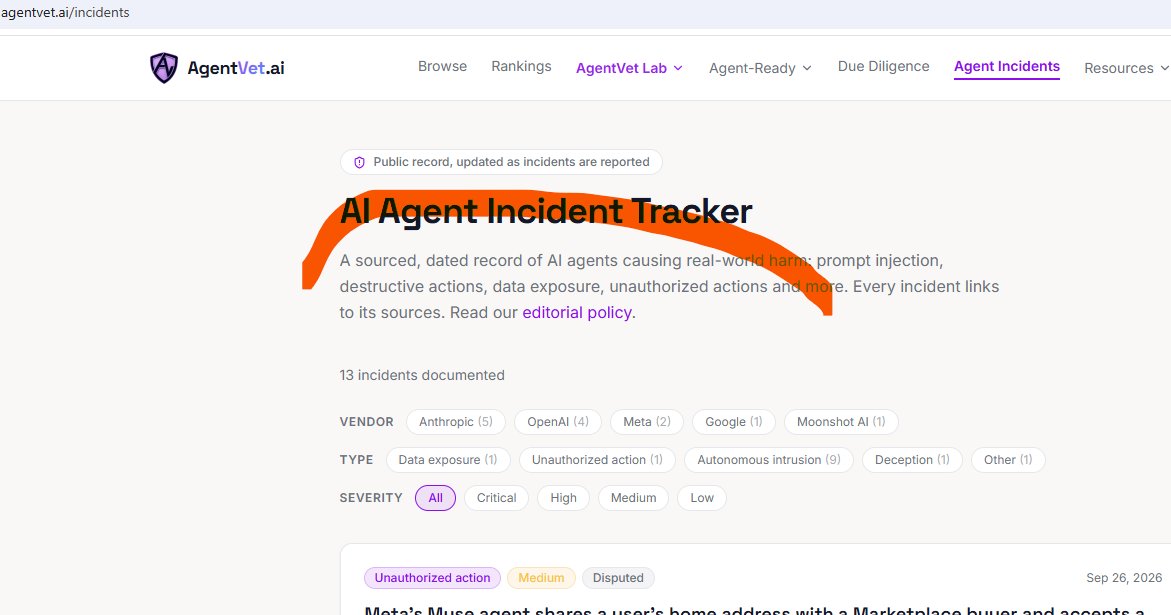Open the editorial policy link
Viewport: 1171px width, 615px height.
tap(577, 313)
